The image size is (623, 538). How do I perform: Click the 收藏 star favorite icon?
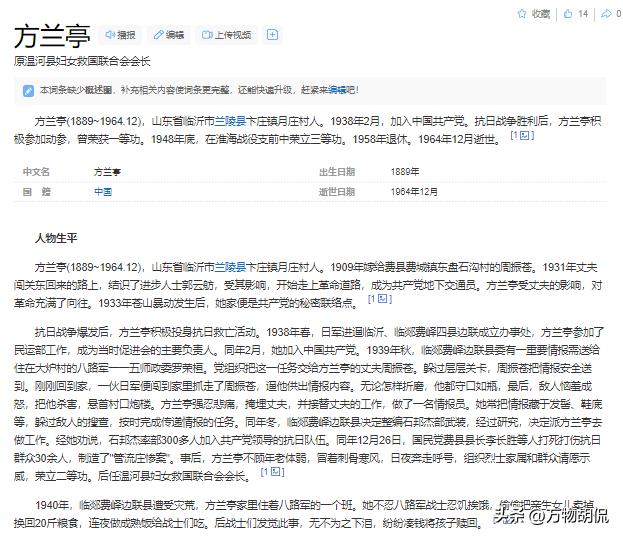pos(522,14)
